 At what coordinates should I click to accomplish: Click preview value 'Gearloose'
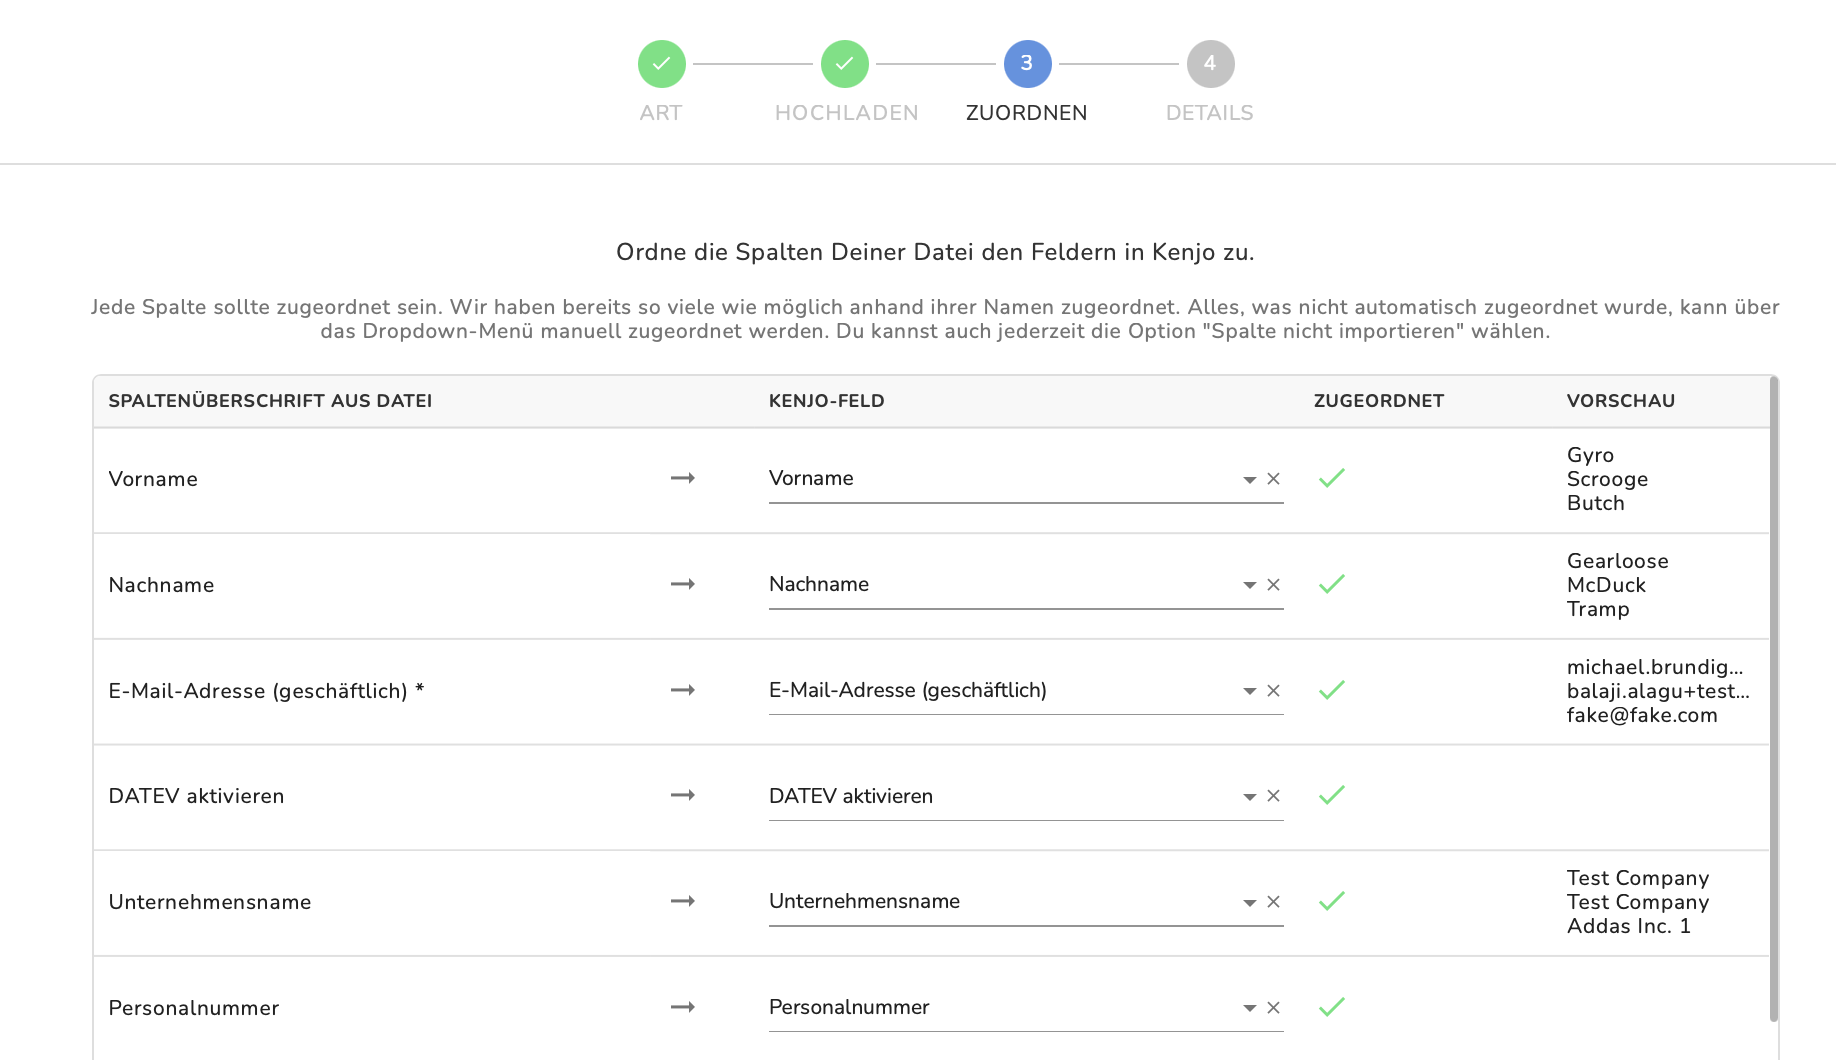tap(1617, 561)
